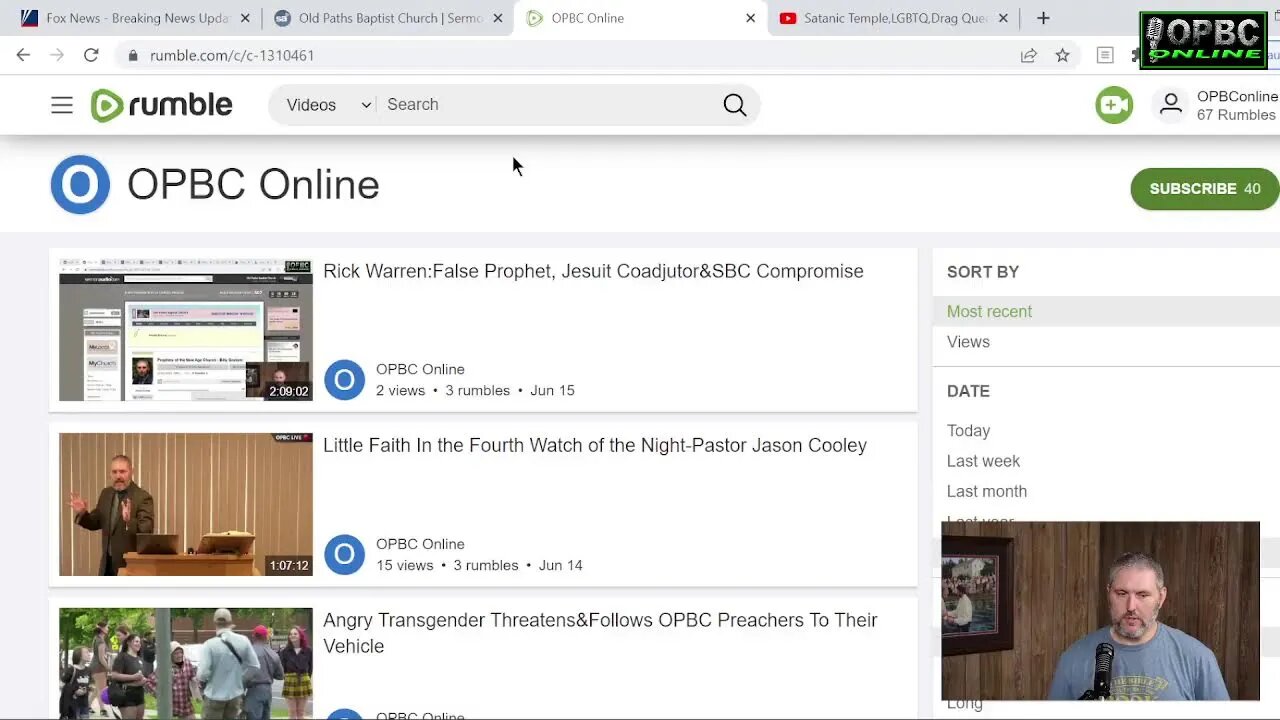Go to Rumble home via logo
1280x720 pixels.
(x=161, y=105)
